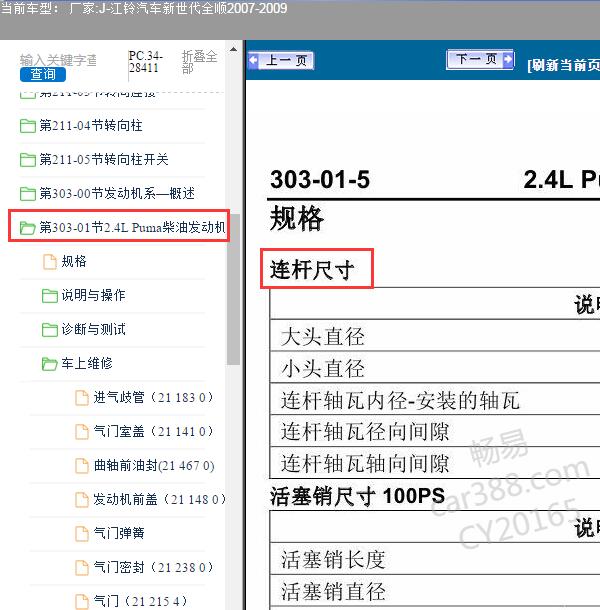Click left arrow icon on 上一页 button

point(253,60)
